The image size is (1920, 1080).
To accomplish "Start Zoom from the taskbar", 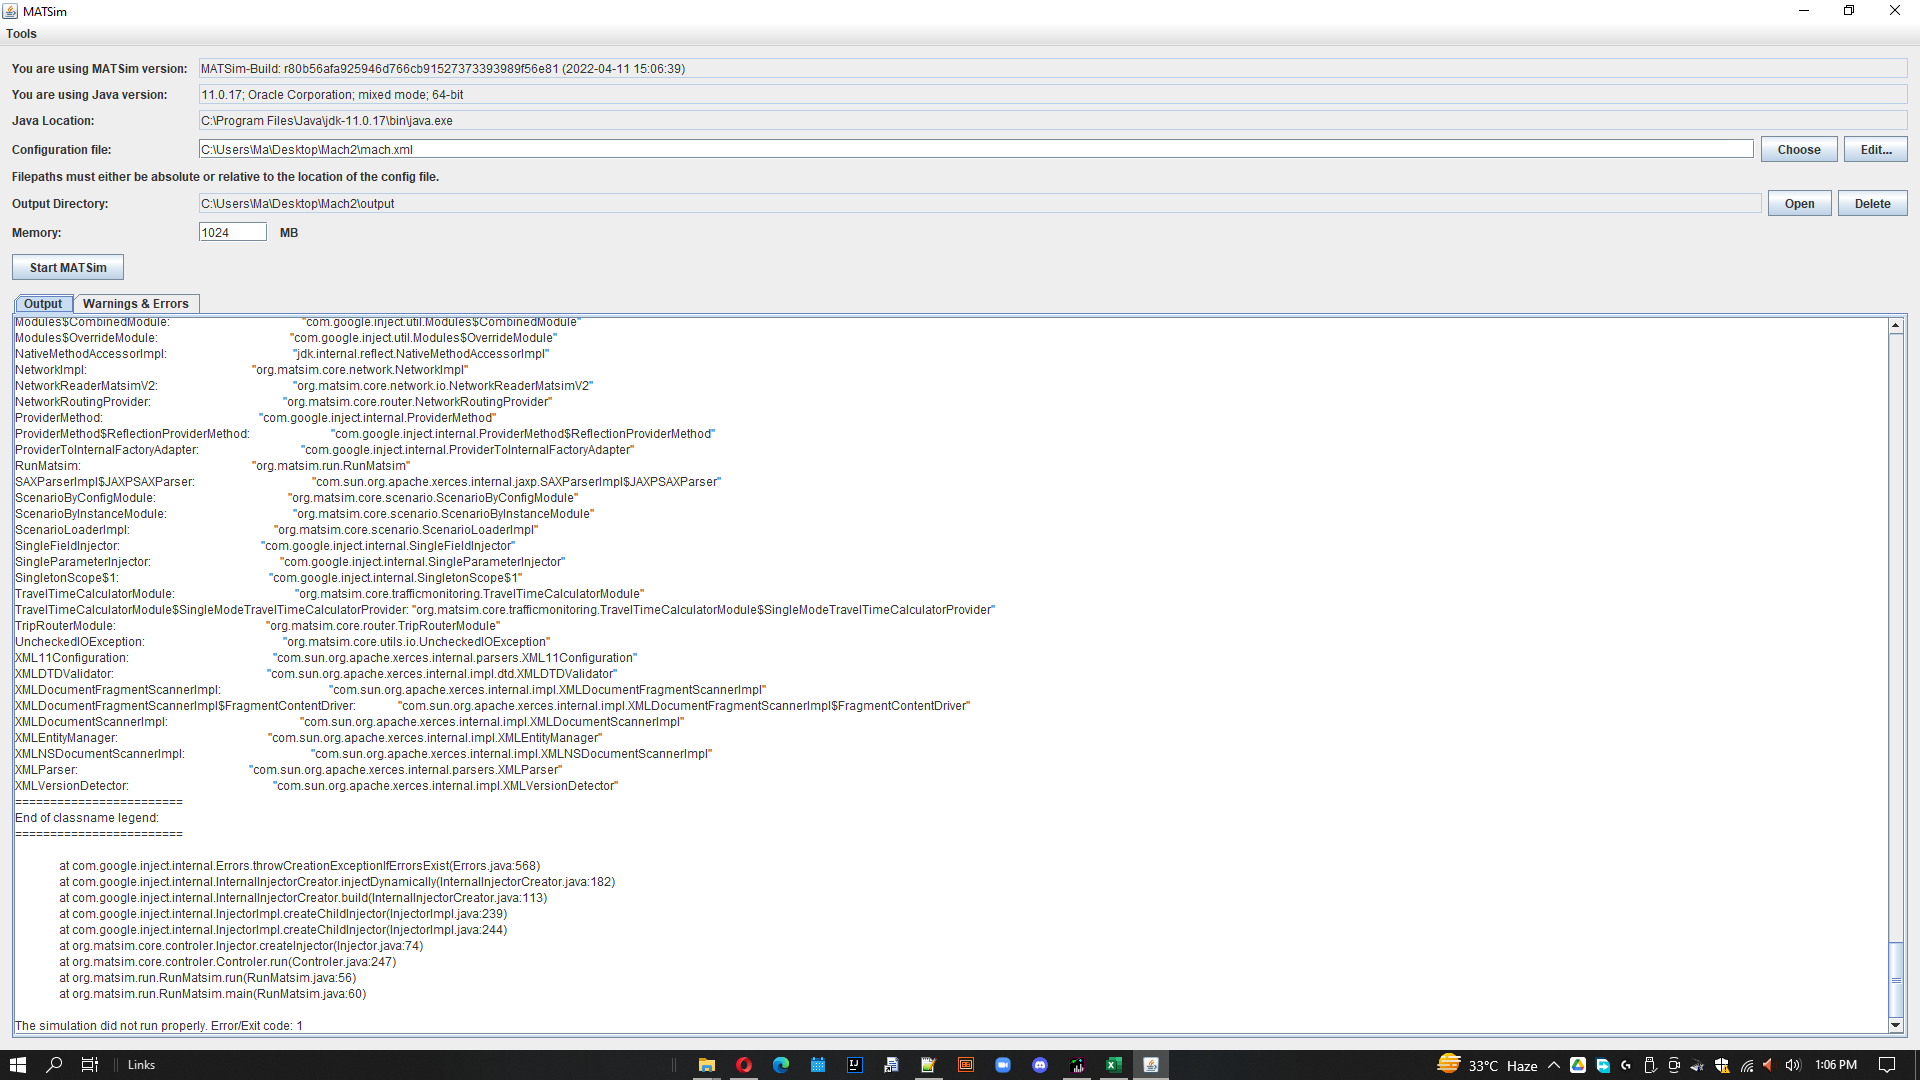I will pos(1003,1064).
